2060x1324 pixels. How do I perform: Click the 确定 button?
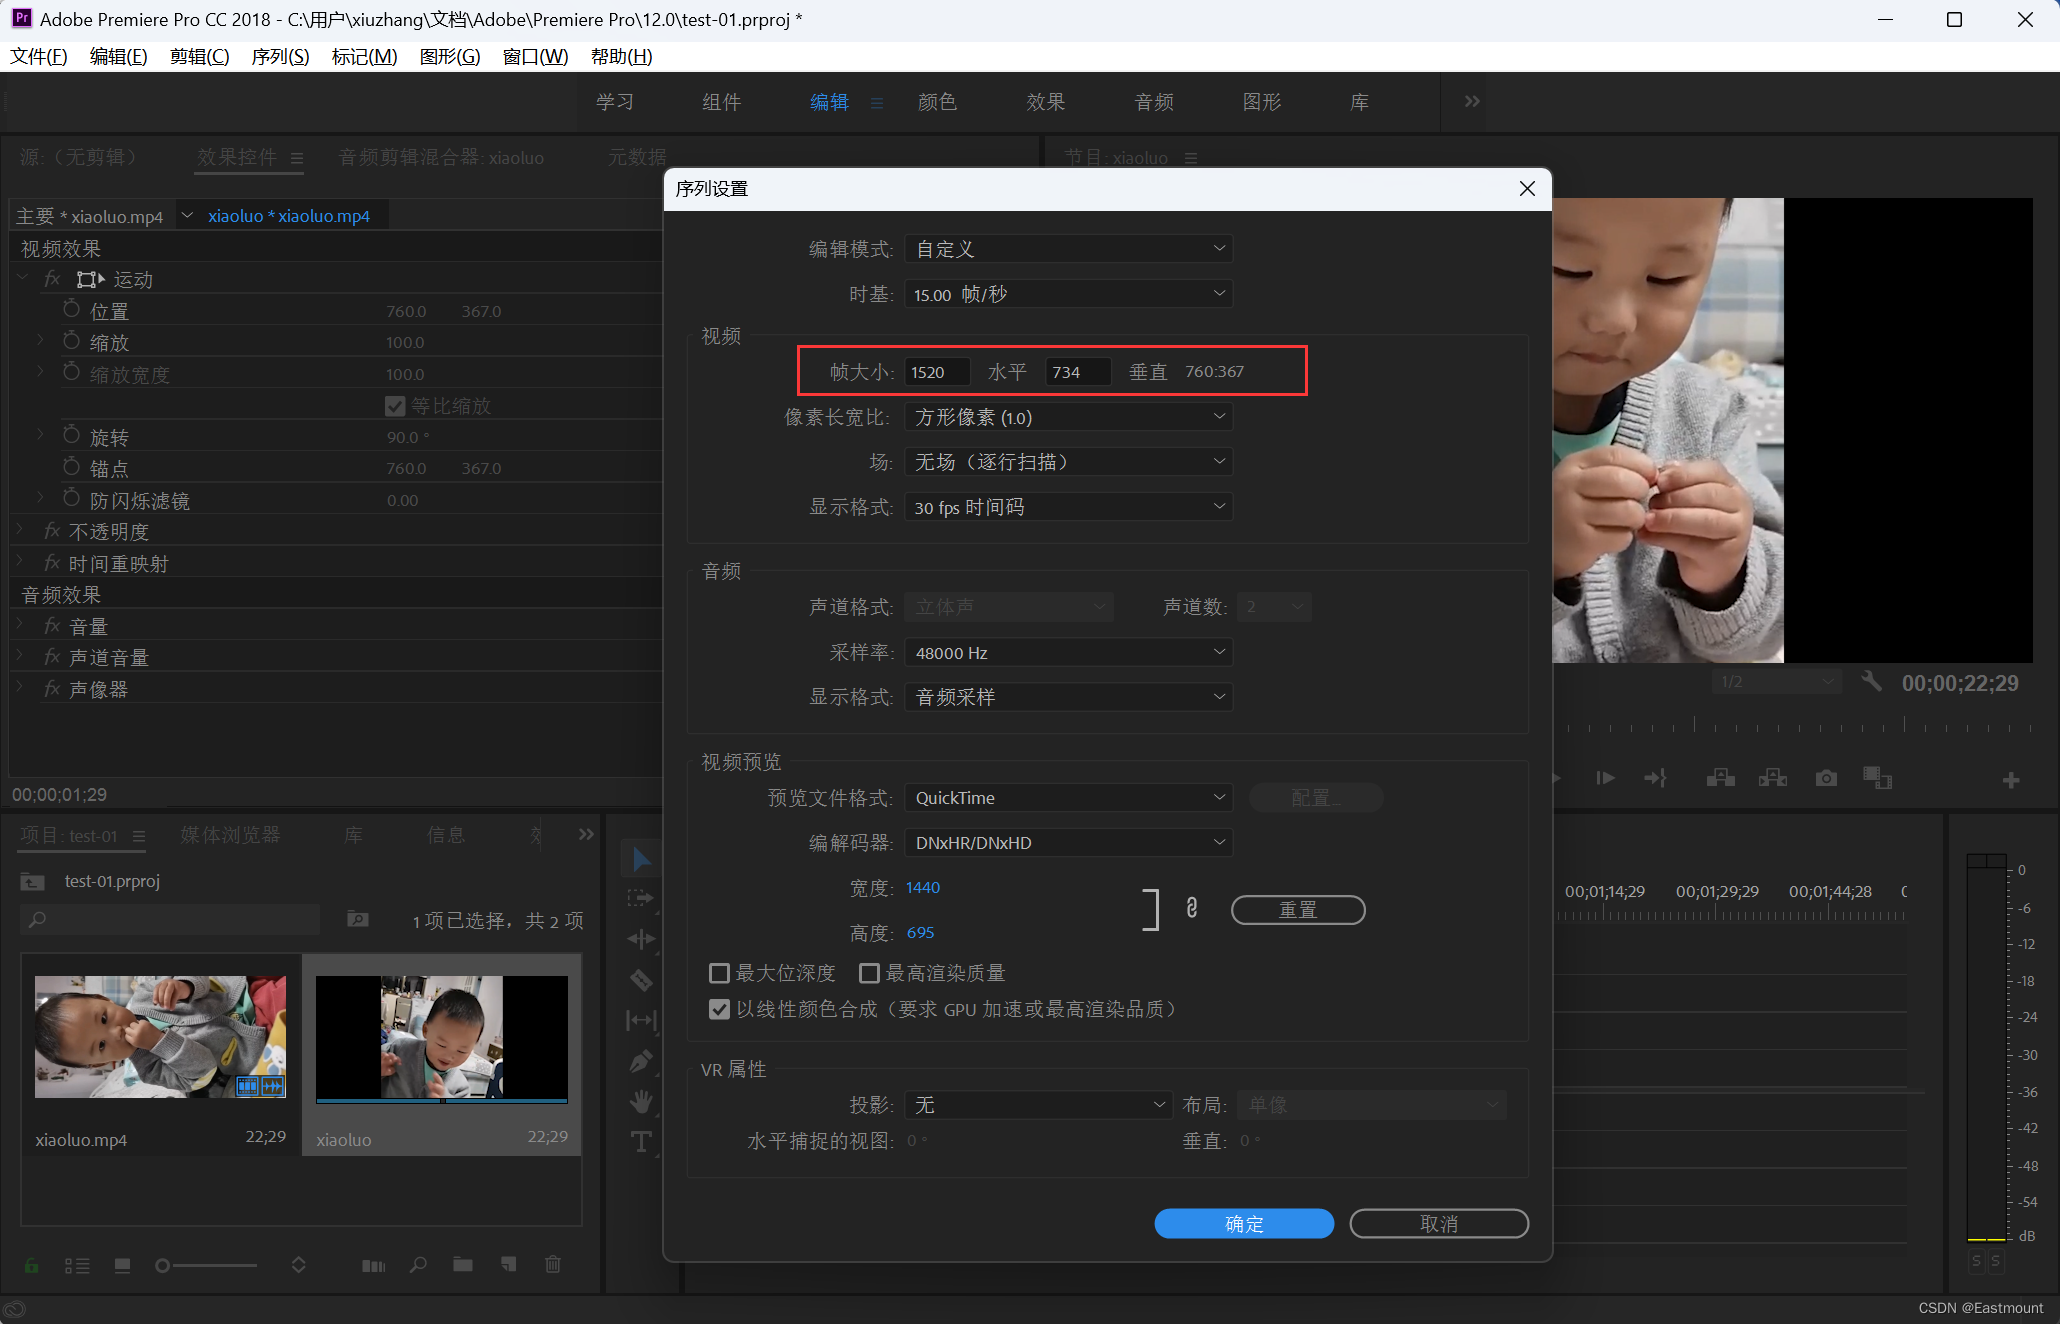pos(1243,1223)
